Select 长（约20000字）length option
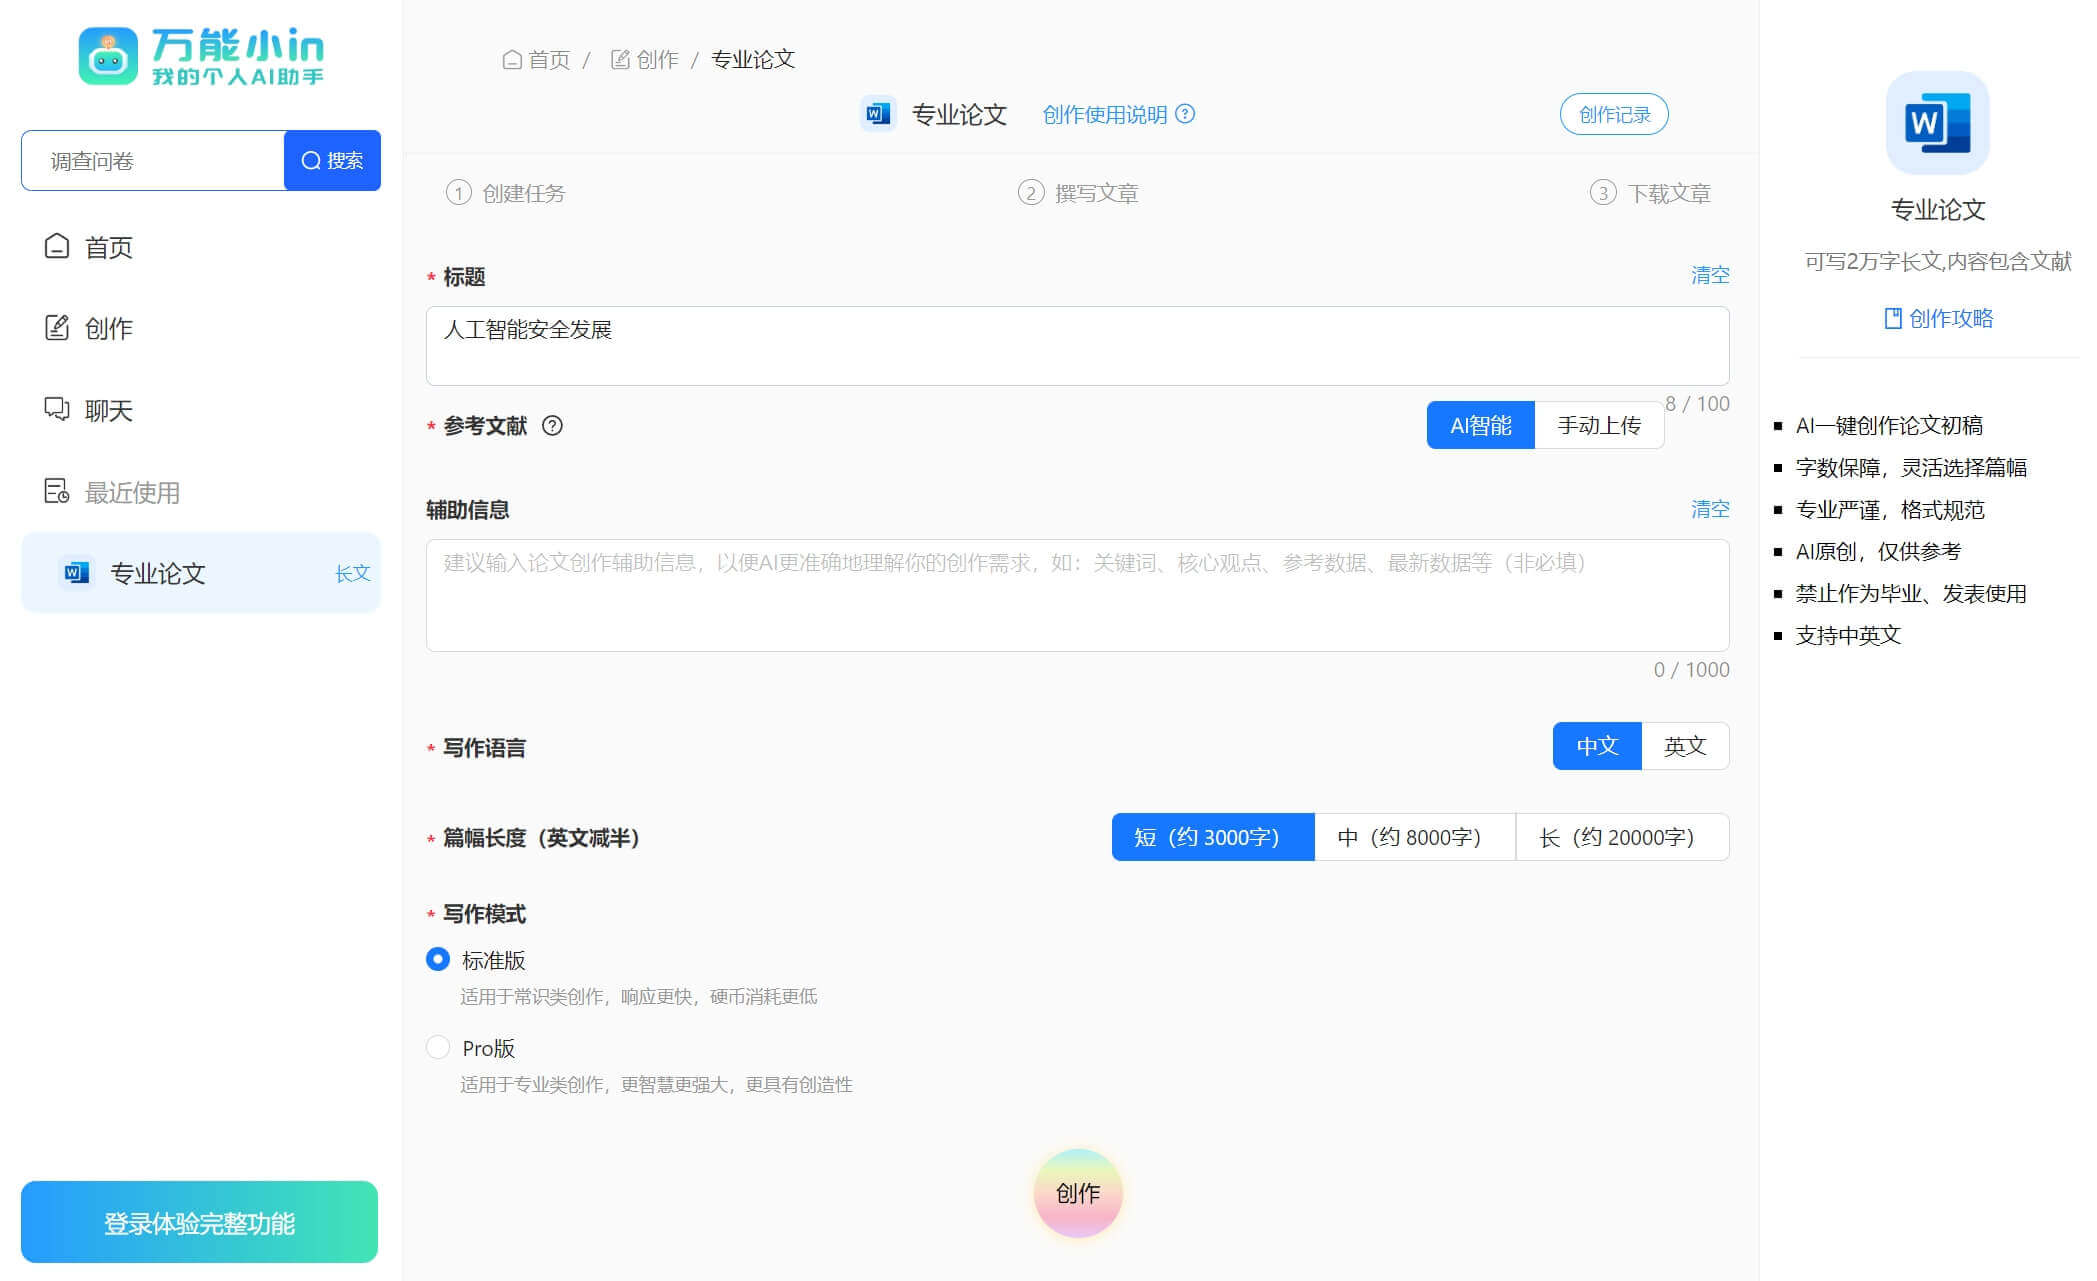Viewport: 2097px width, 1281px height. 1620,837
